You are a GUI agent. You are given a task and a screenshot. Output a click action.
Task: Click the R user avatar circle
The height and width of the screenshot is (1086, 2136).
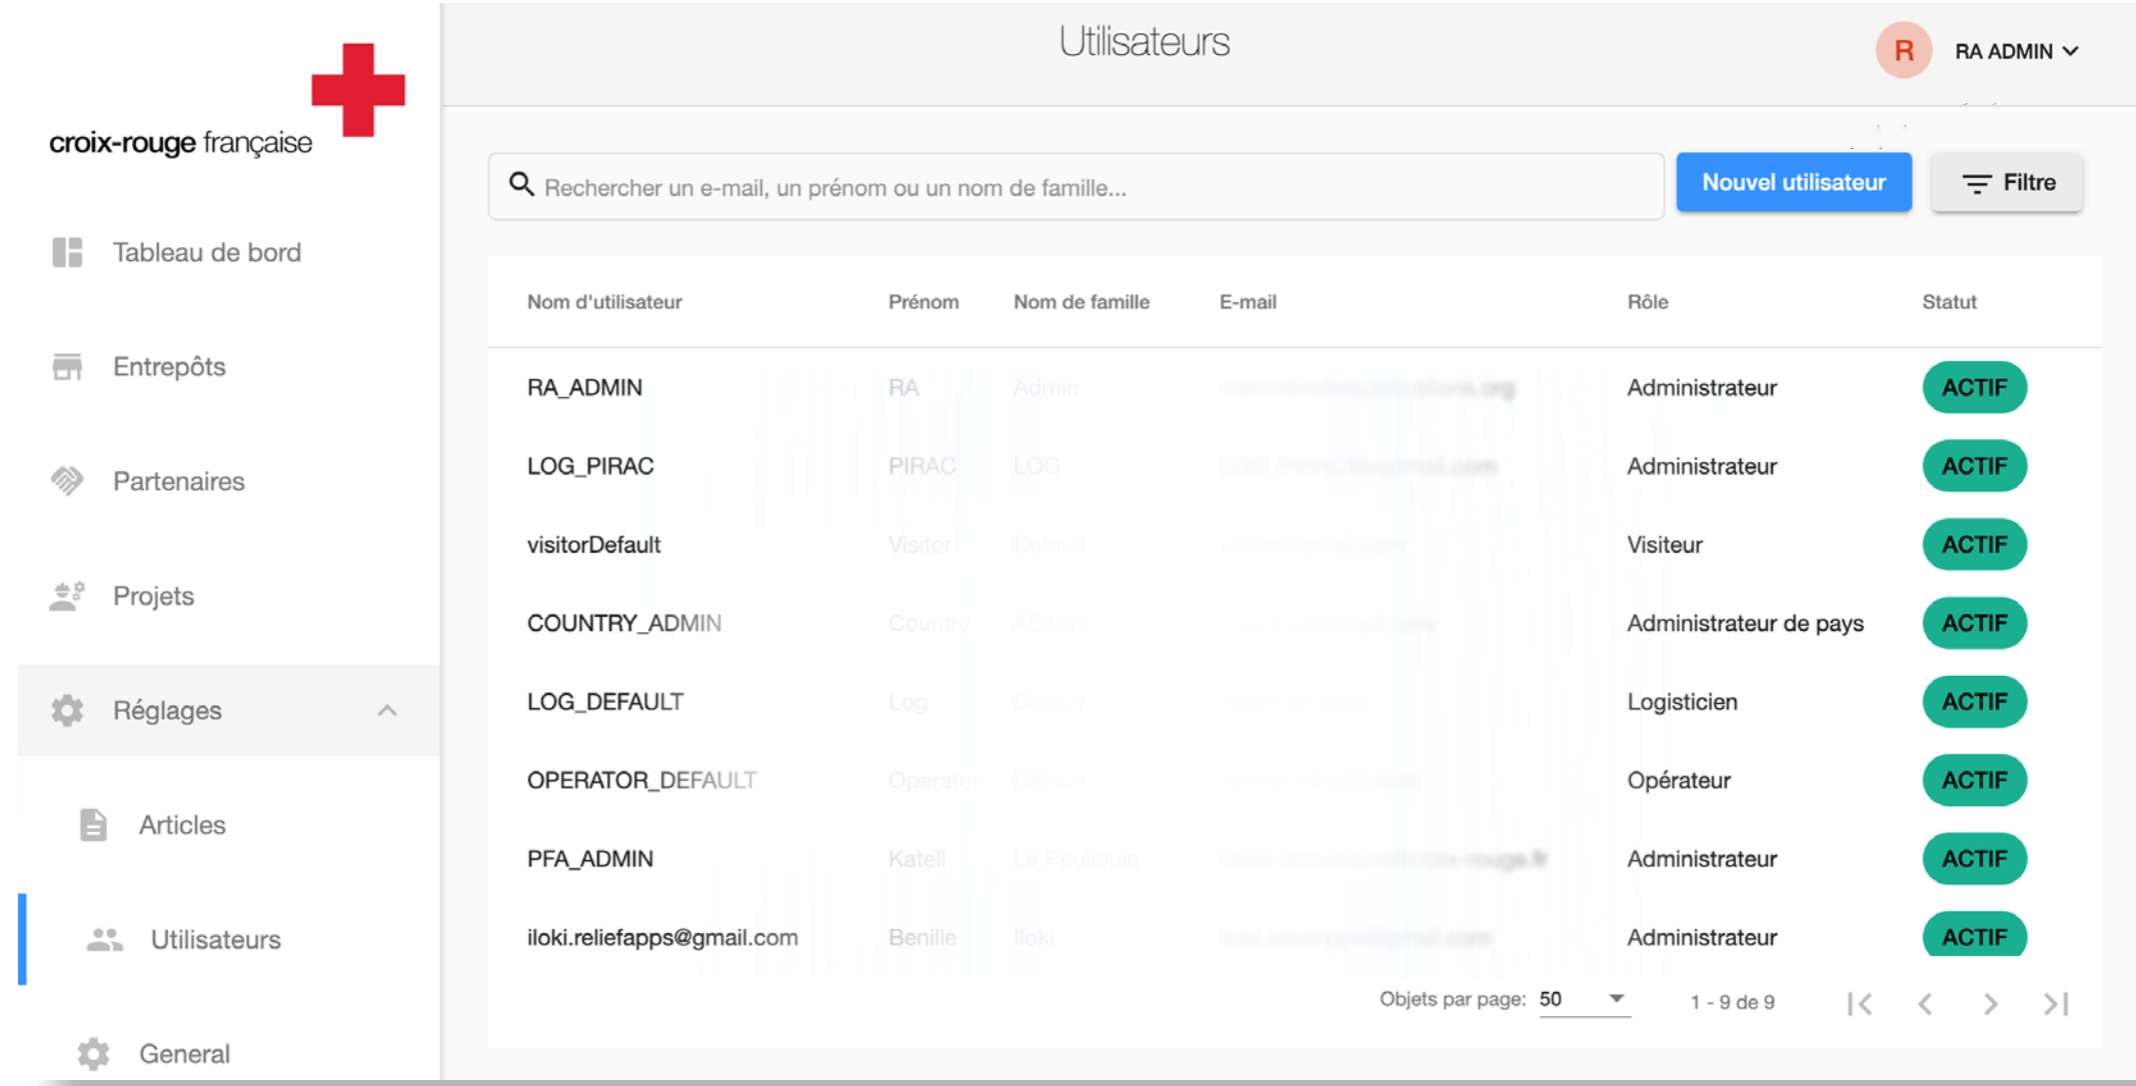(x=1903, y=50)
